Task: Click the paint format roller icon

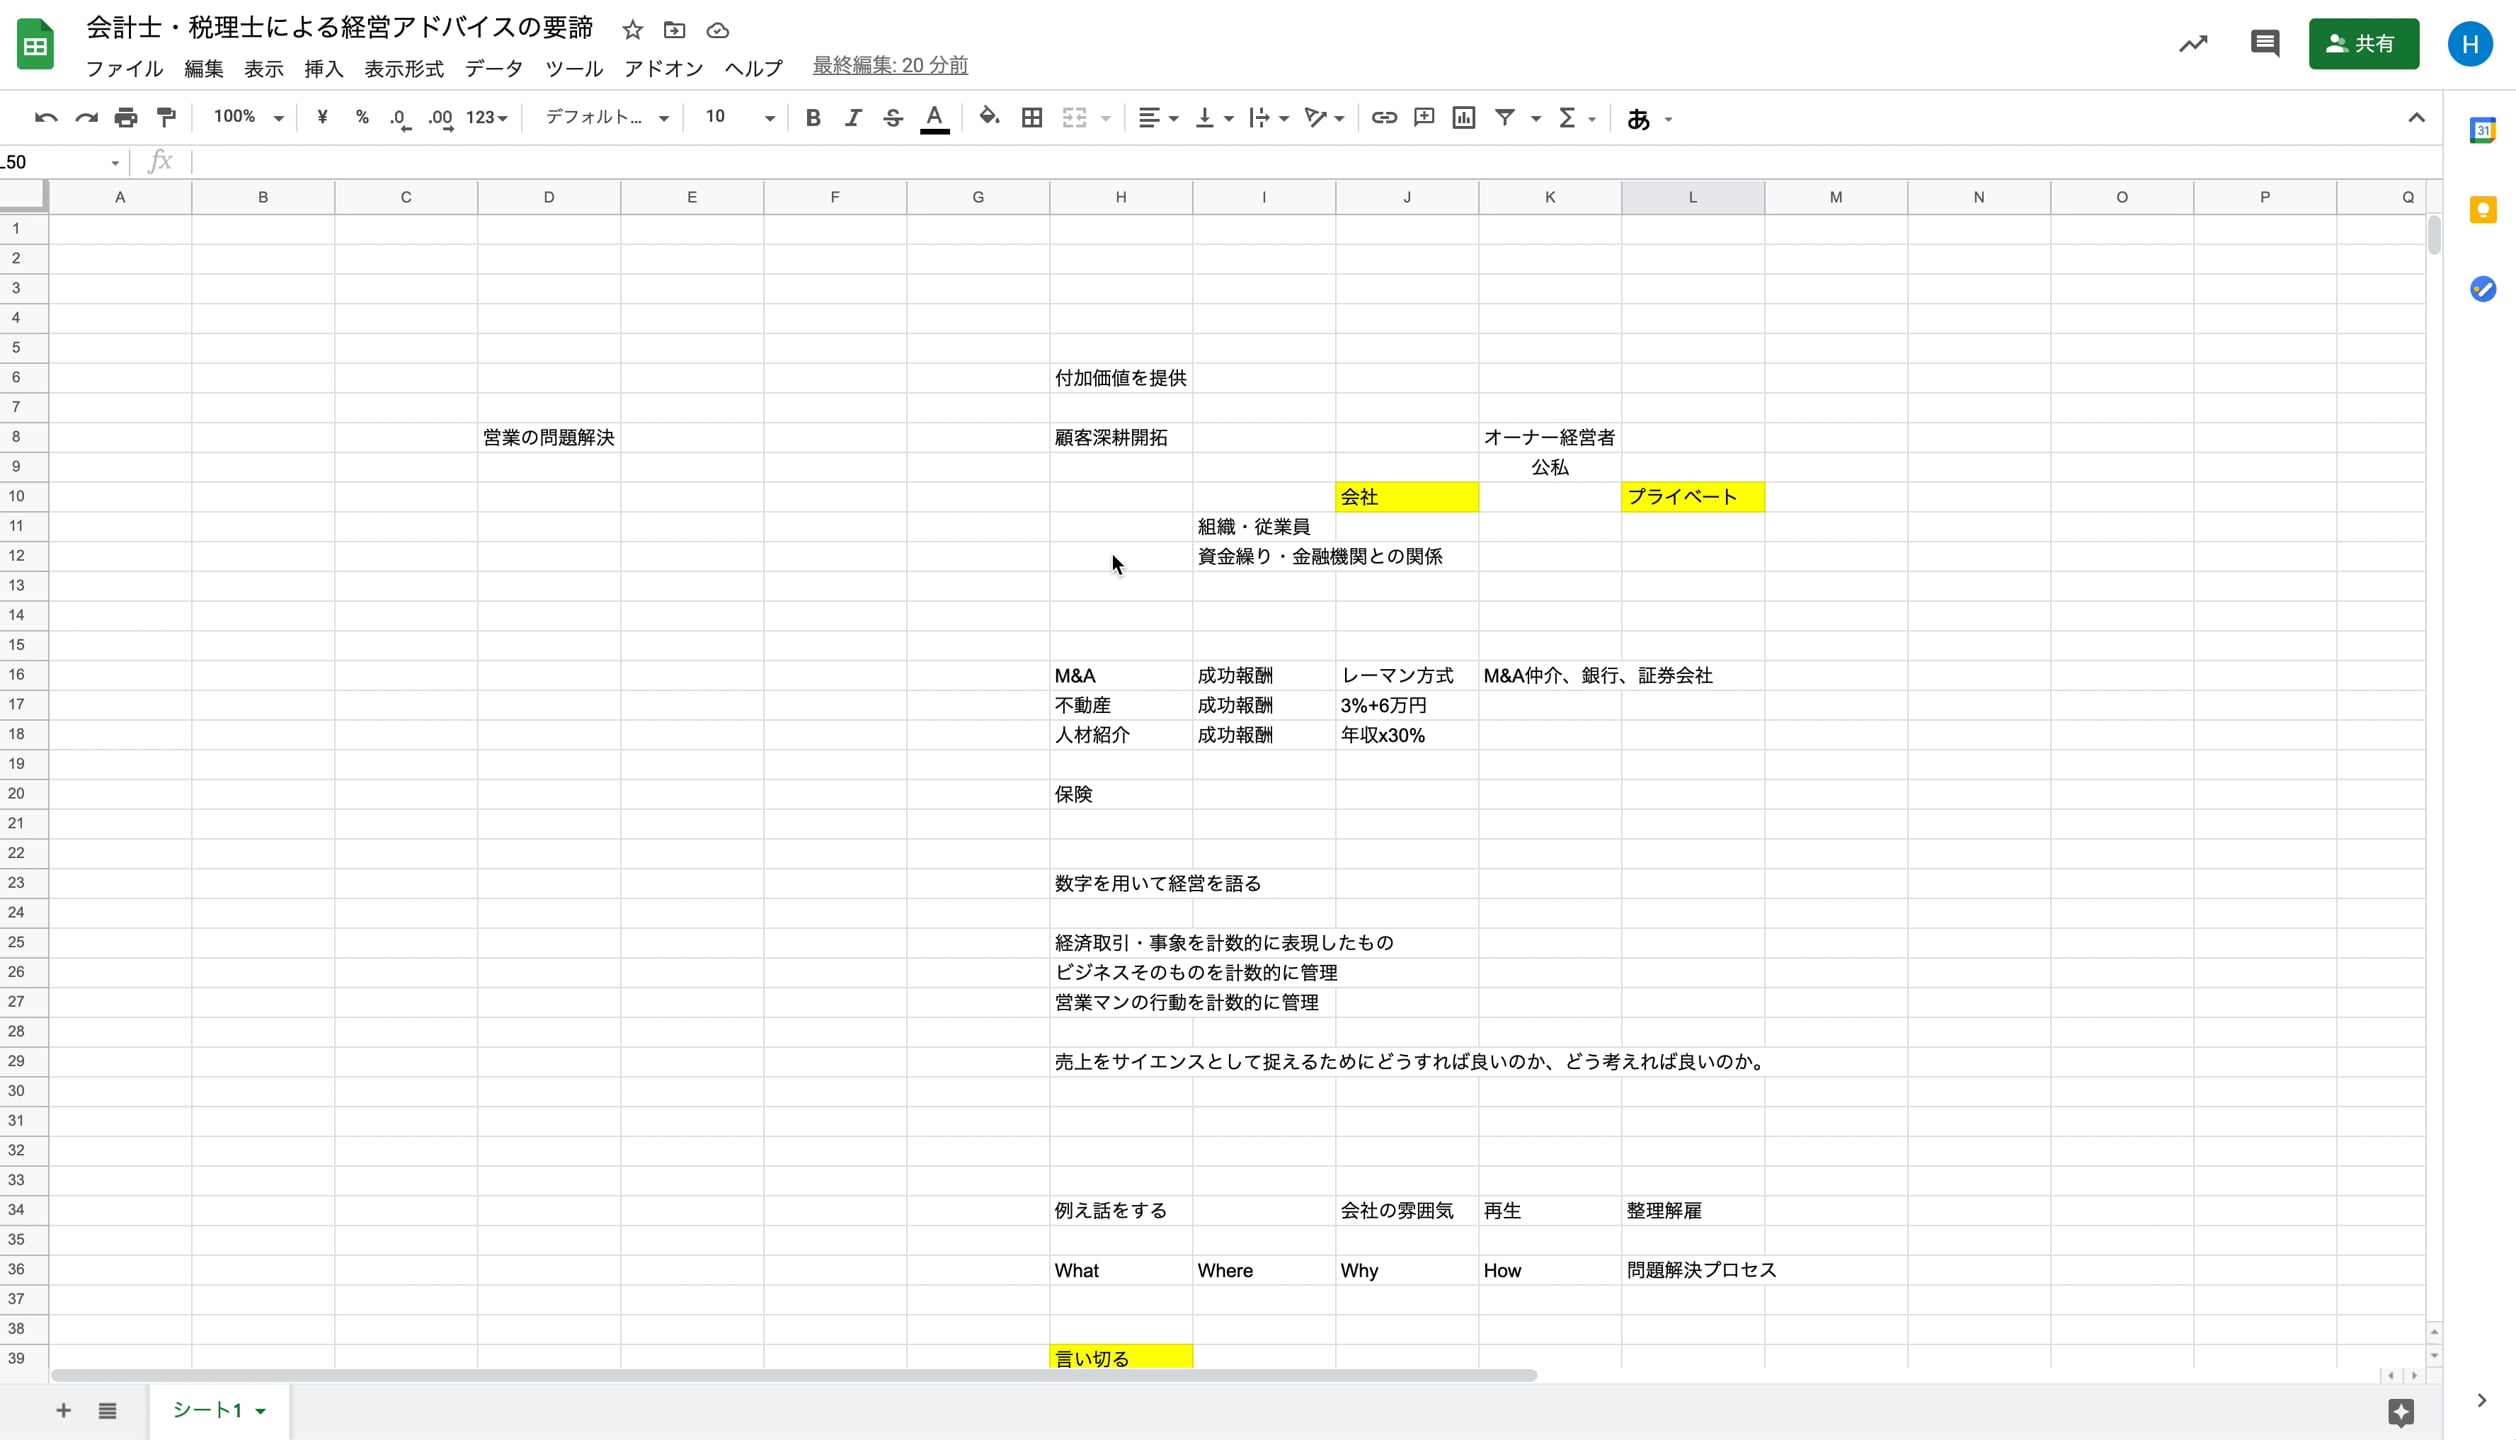Action: click(x=166, y=118)
